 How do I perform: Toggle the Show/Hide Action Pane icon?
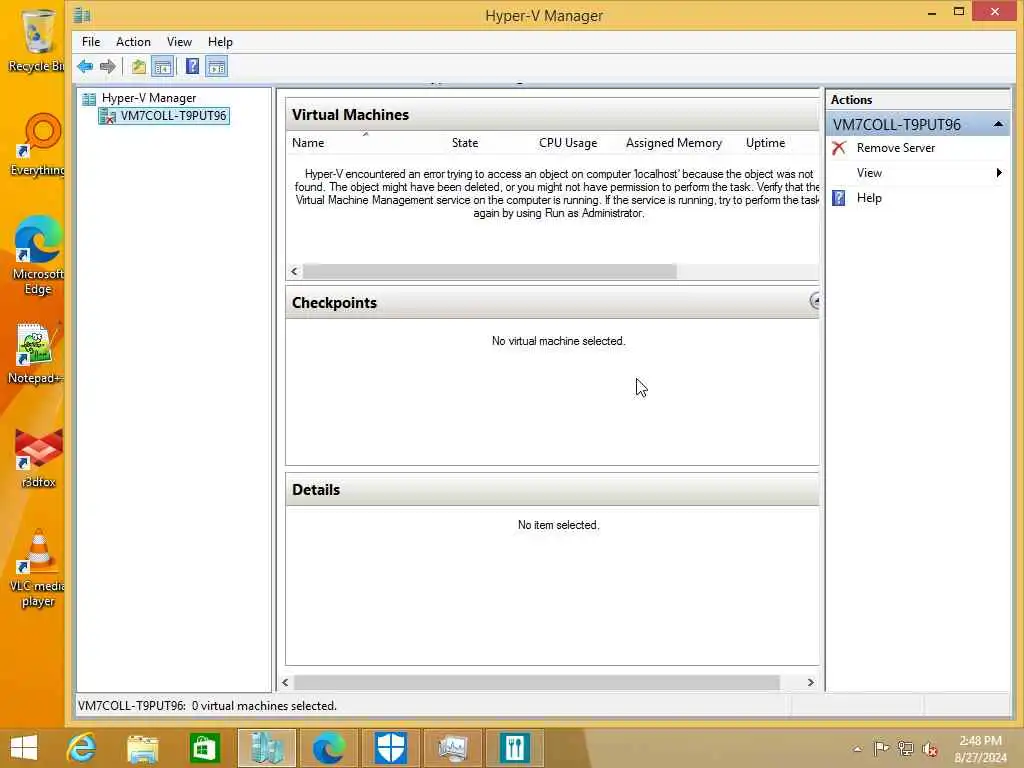[x=216, y=67]
